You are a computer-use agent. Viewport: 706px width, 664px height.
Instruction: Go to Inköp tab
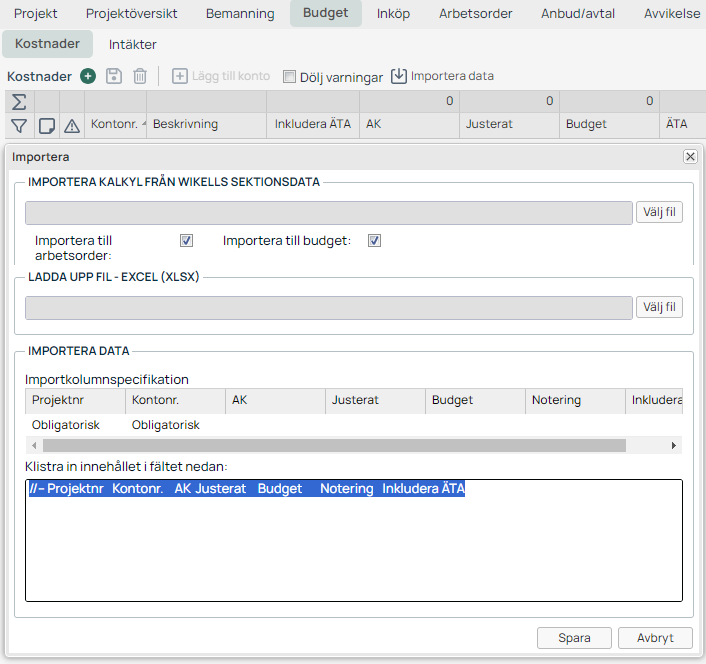[x=394, y=14]
